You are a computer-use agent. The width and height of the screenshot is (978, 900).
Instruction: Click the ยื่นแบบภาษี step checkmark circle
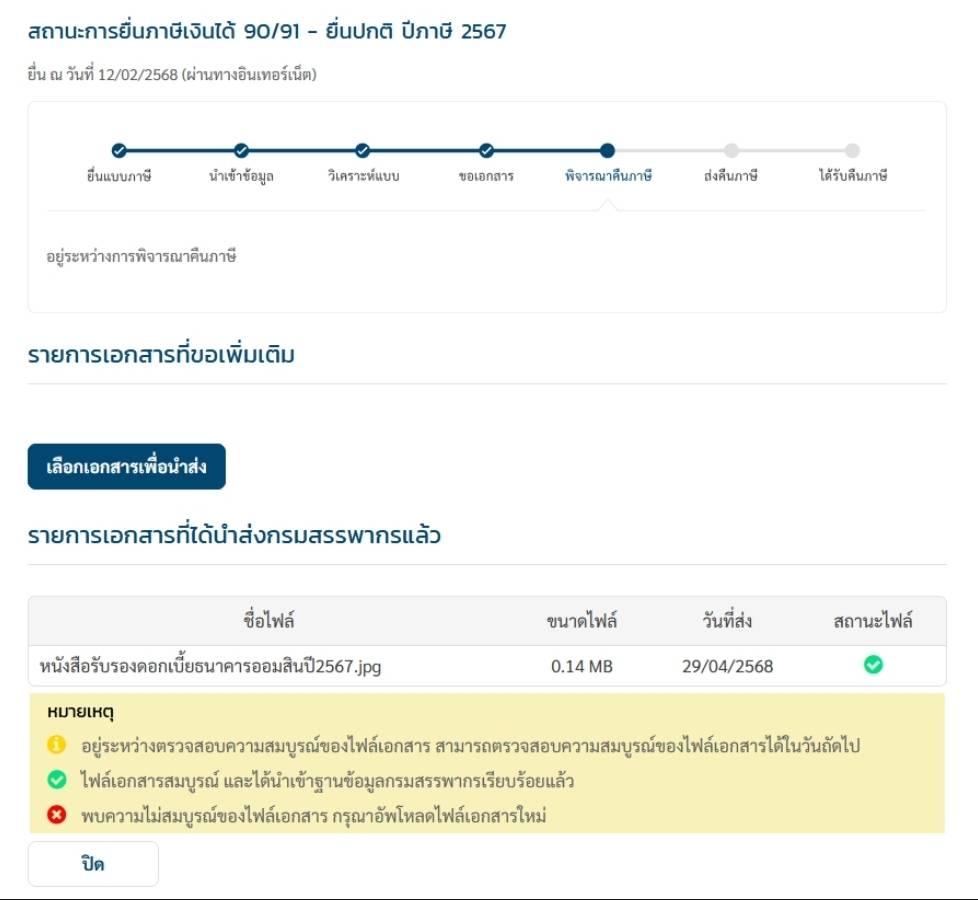coord(119,150)
